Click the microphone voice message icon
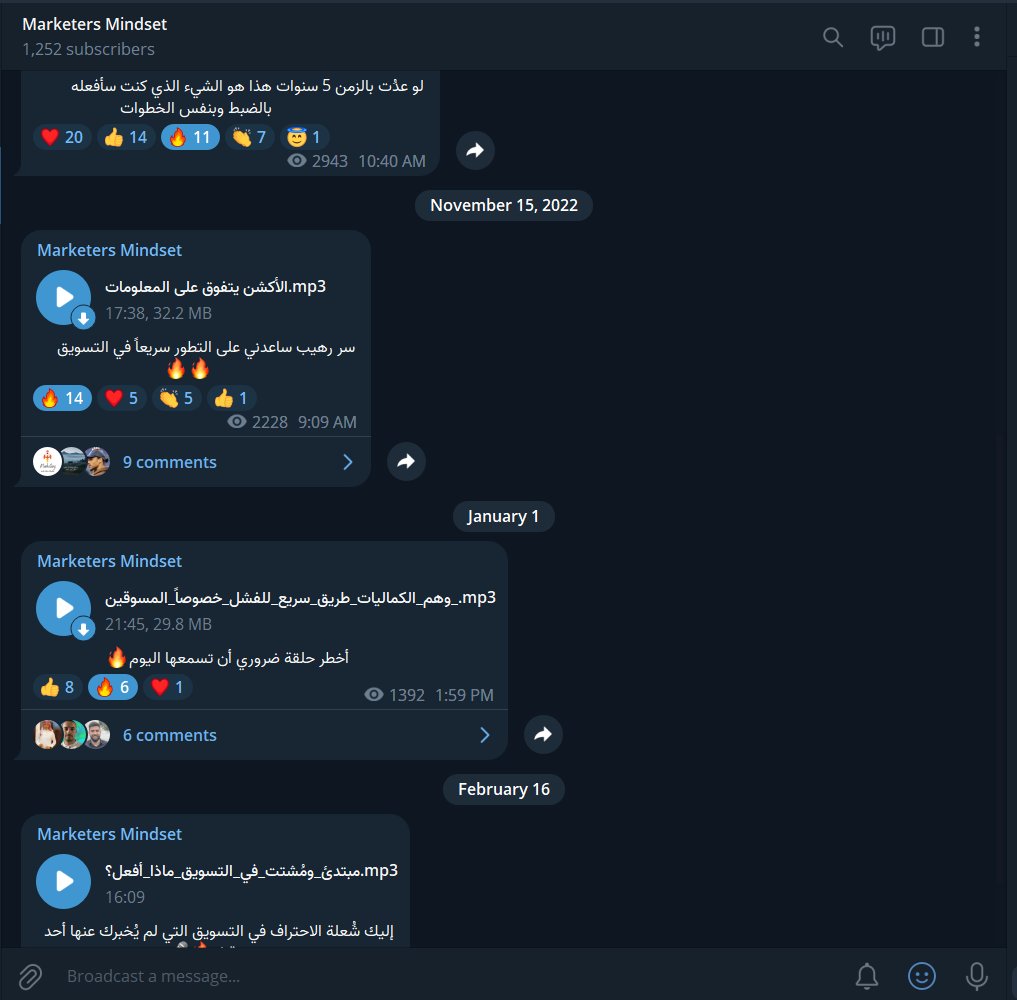Viewport: 1017px width, 1000px height. 976,976
